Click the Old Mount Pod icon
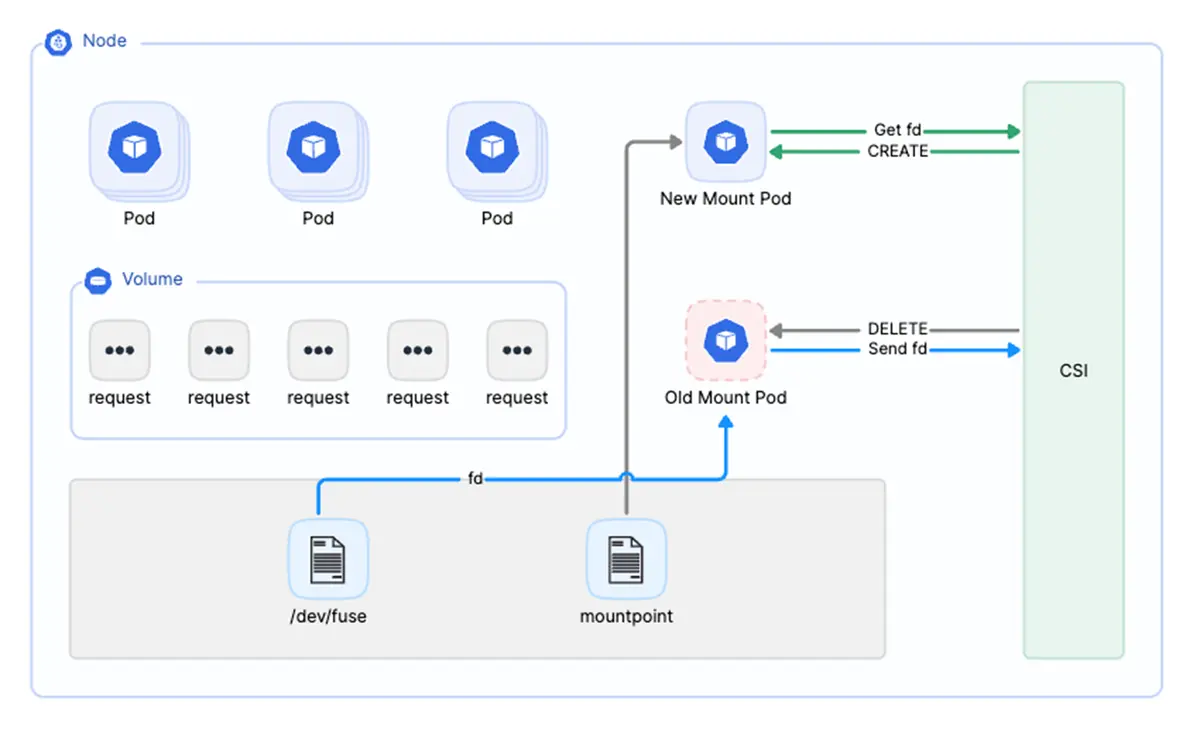 click(725, 341)
